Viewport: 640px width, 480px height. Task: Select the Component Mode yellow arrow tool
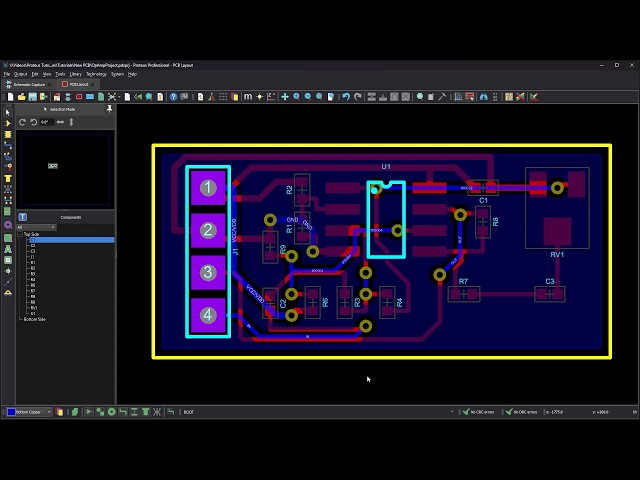8,123
